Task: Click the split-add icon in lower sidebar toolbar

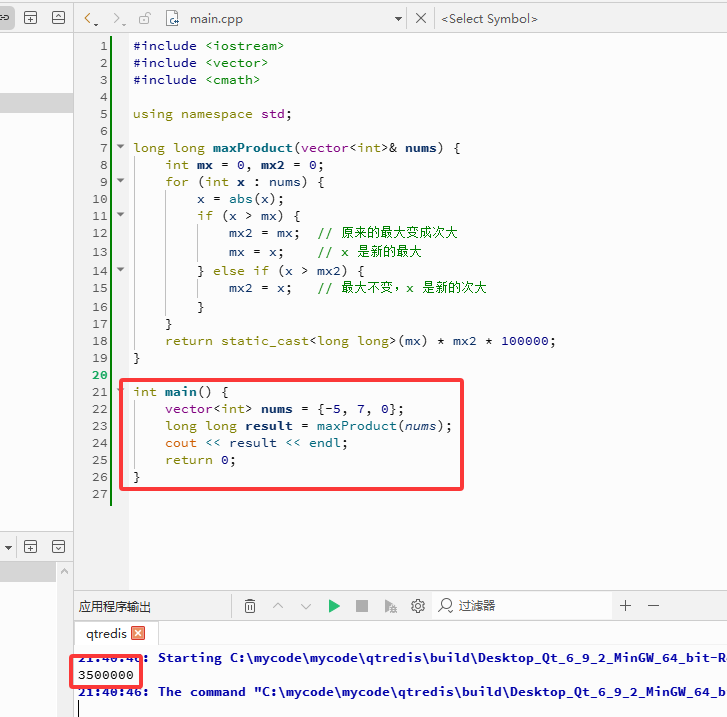Action: (x=31, y=547)
